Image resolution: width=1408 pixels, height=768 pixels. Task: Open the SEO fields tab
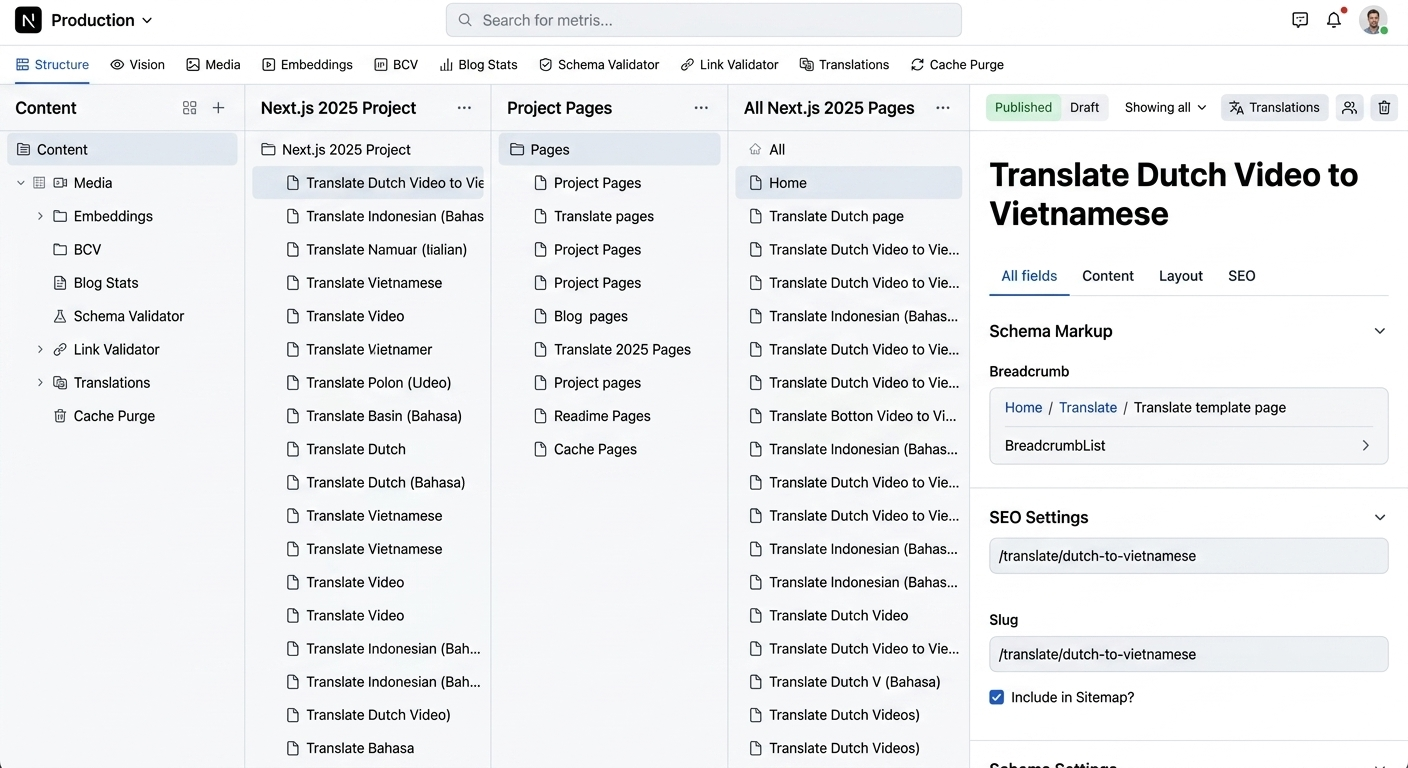1241,276
